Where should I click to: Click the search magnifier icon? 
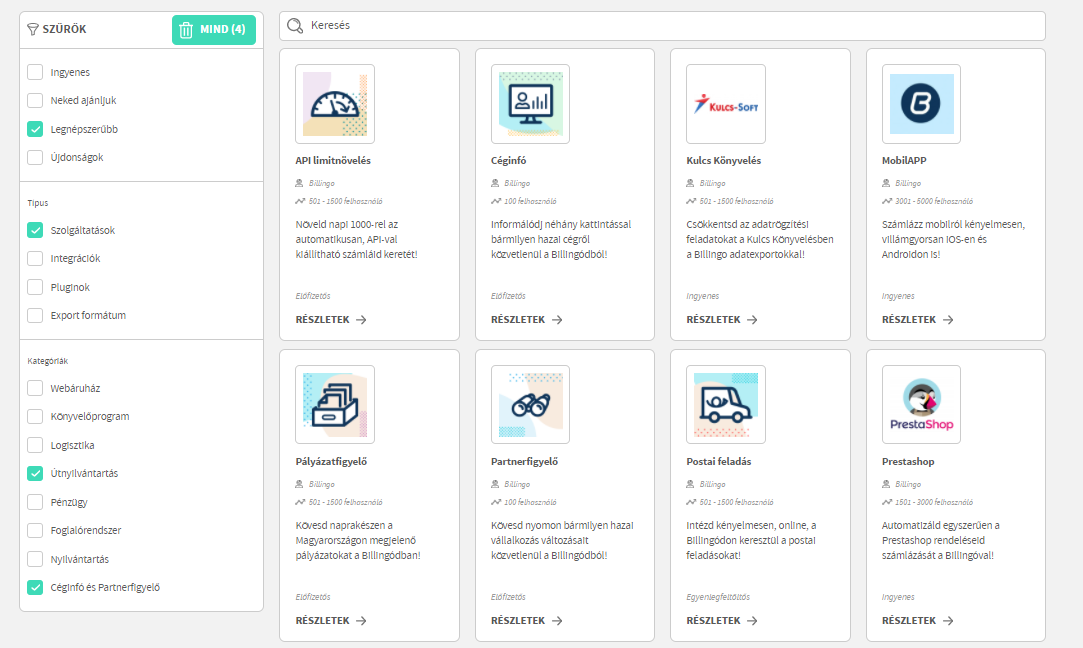pos(295,26)
